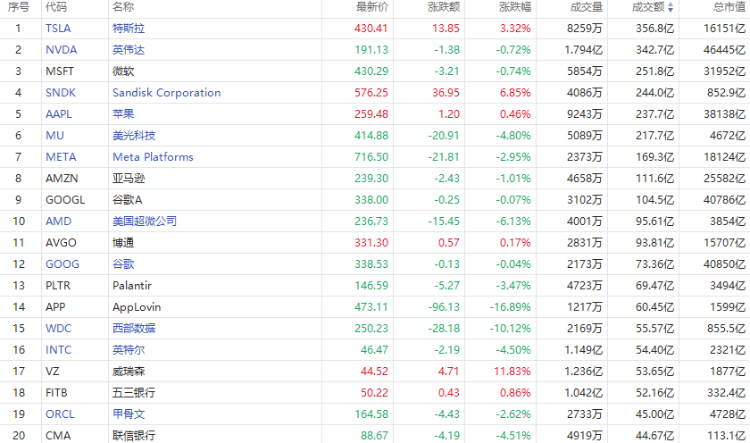Open the INTC ticker link
The width and height of the screenshot is (750, 443).
pos(58,350)
